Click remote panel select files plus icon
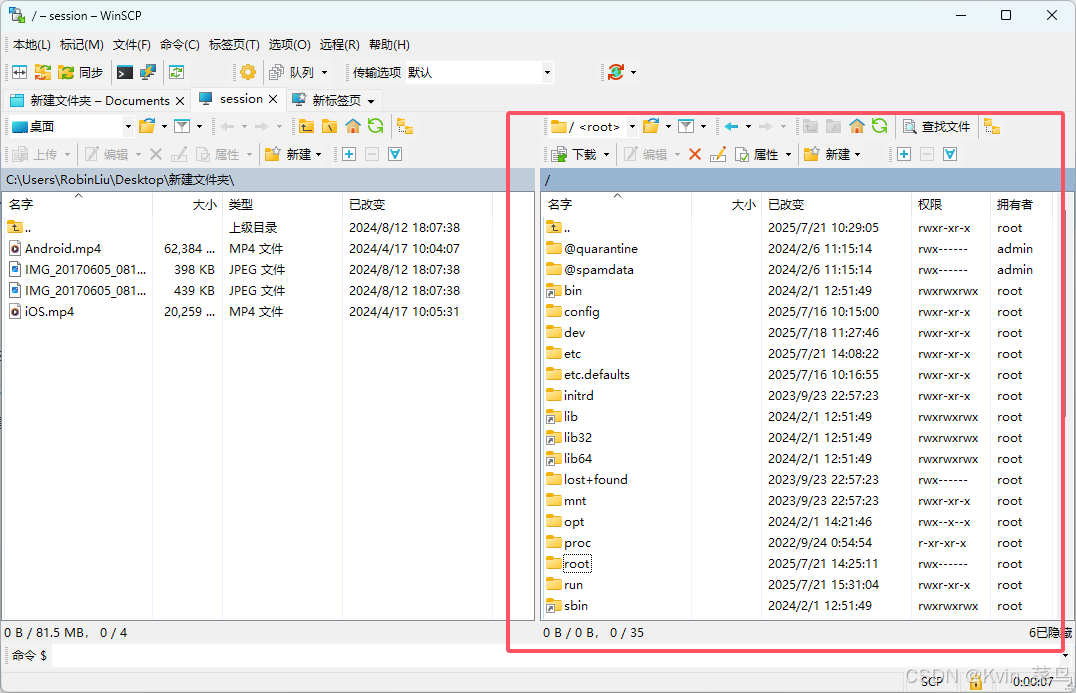This screenshot has width=1076, height=693. pyautogui.click(x=904, y=154)
